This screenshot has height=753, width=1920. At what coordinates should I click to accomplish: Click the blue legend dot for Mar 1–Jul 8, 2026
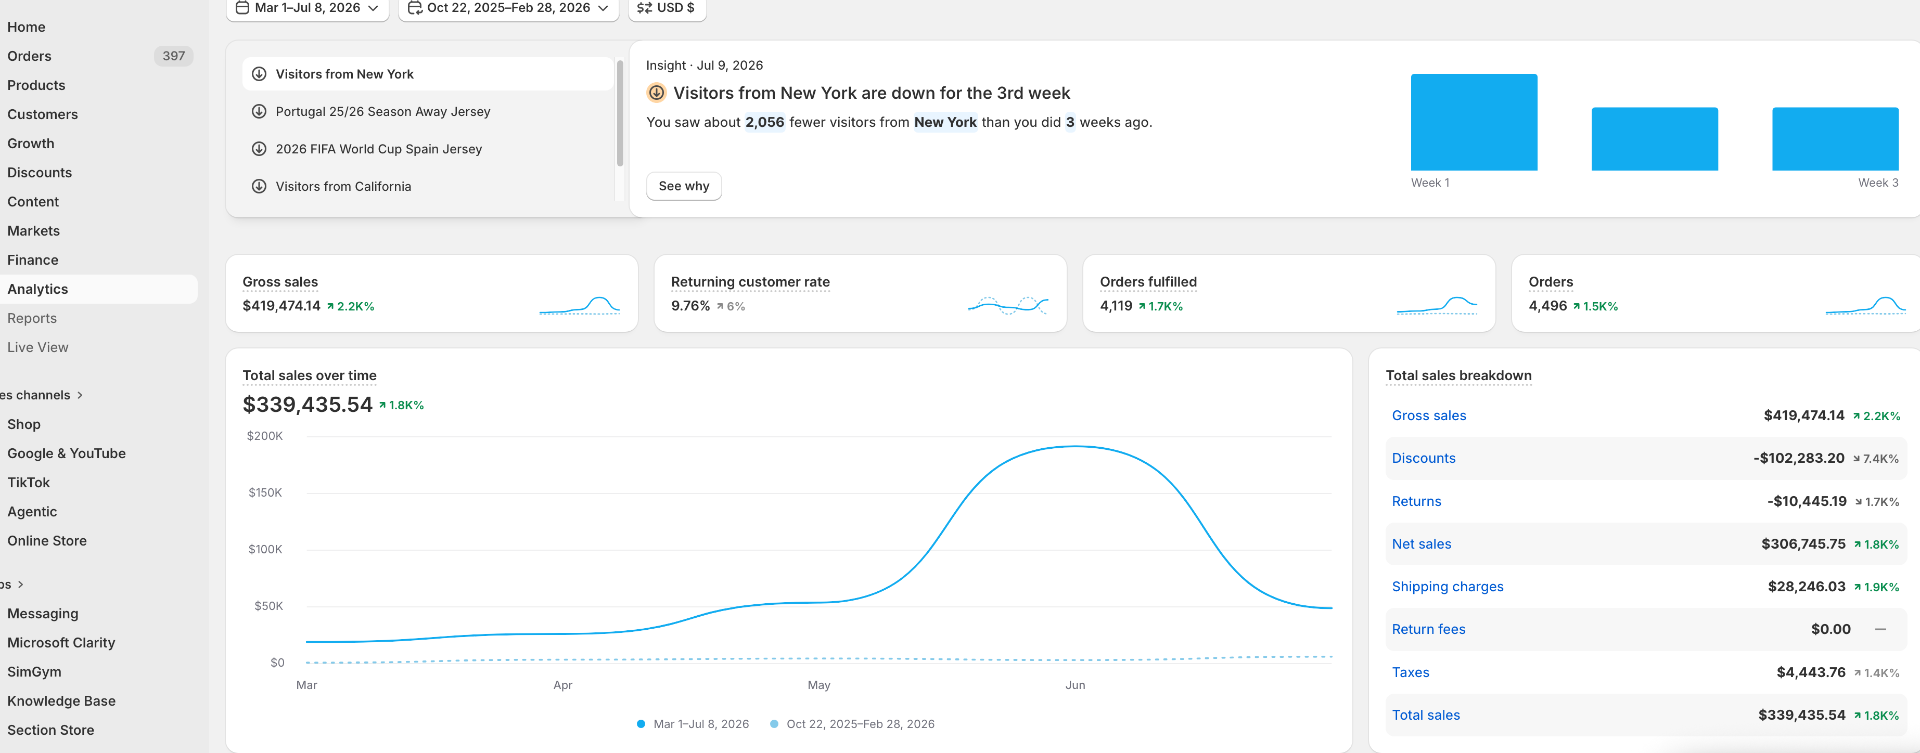[x=641, y=724]
